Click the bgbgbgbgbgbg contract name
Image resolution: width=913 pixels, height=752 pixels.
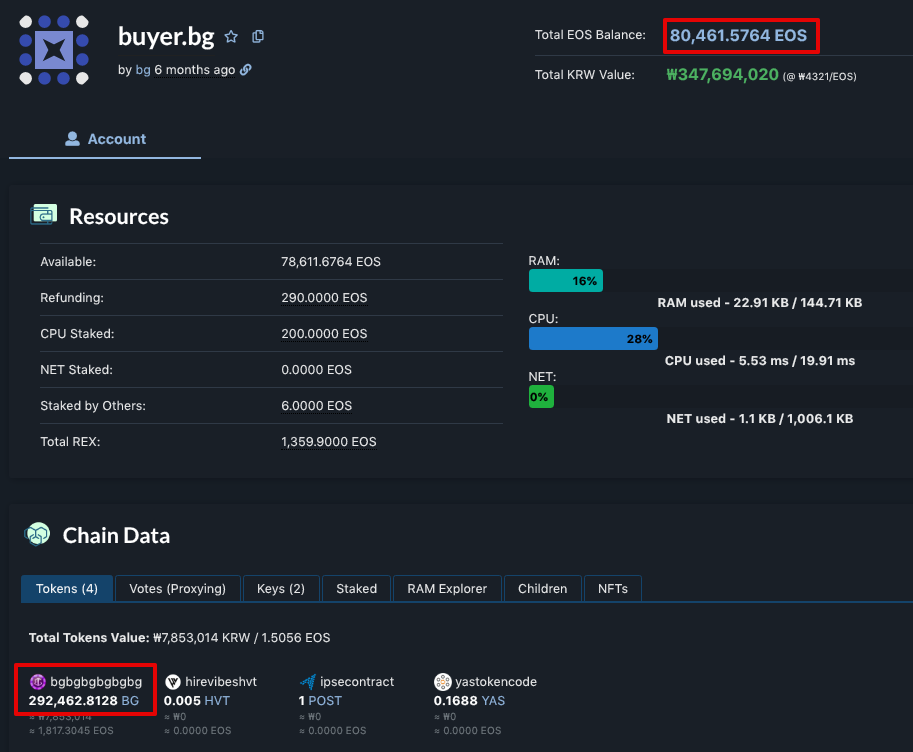coord(96,682)
